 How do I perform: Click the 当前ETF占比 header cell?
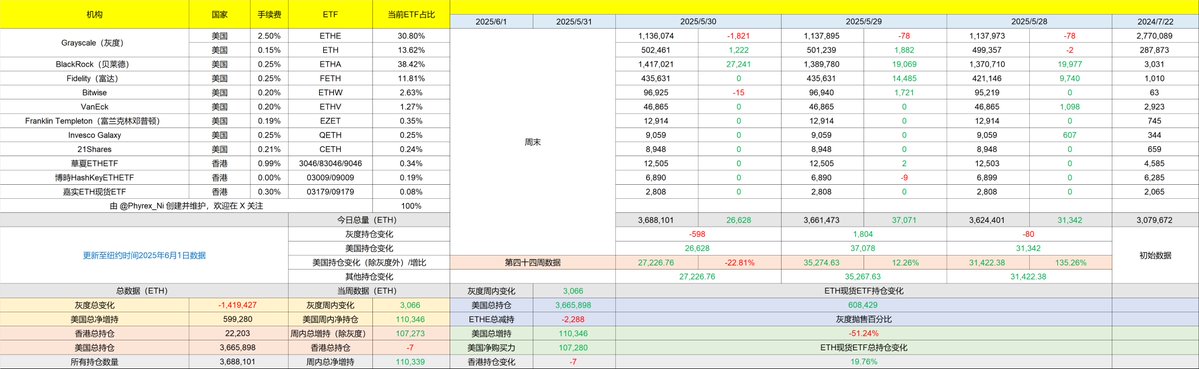point(411,15)
